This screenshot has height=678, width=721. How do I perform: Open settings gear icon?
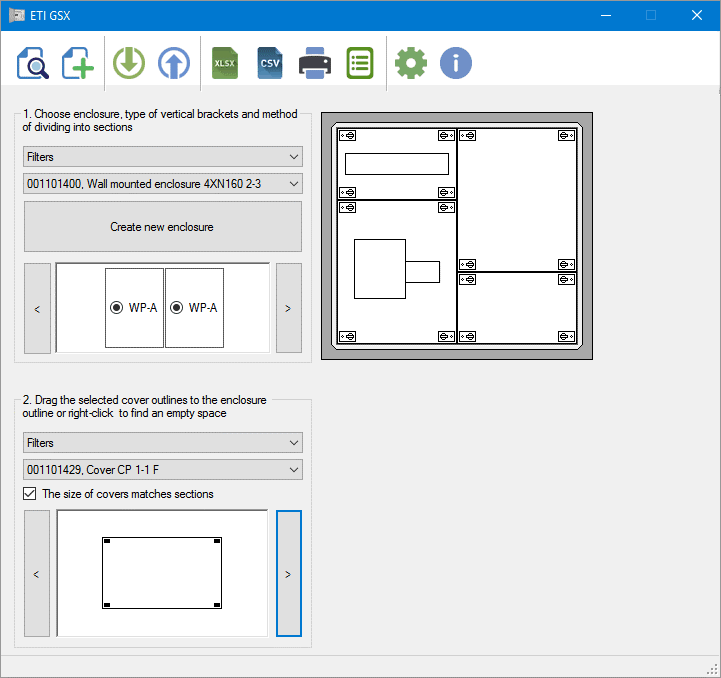[410, 63]
